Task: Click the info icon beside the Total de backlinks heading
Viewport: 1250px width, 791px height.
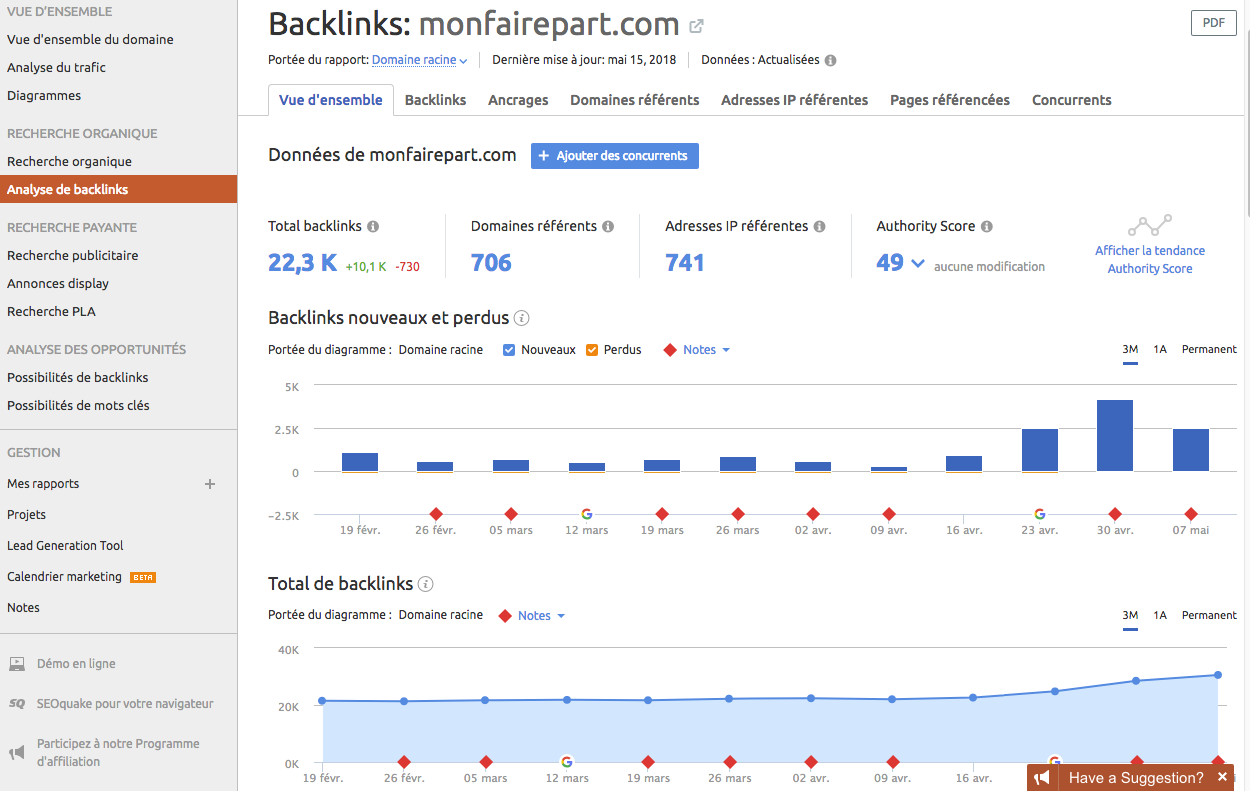Action: tap(426, 584)
